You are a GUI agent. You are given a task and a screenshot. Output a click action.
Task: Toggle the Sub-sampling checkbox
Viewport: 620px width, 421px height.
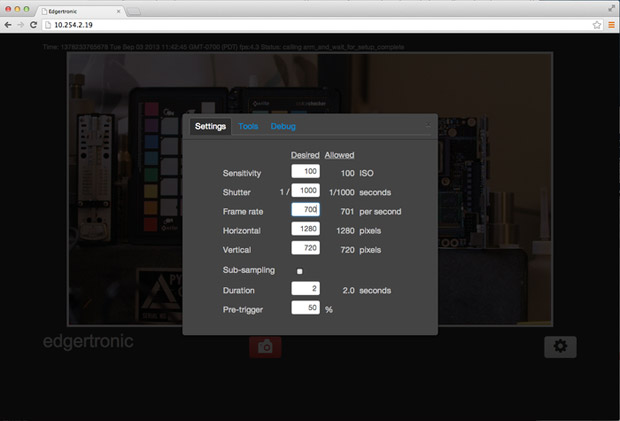tap(299, 271)
